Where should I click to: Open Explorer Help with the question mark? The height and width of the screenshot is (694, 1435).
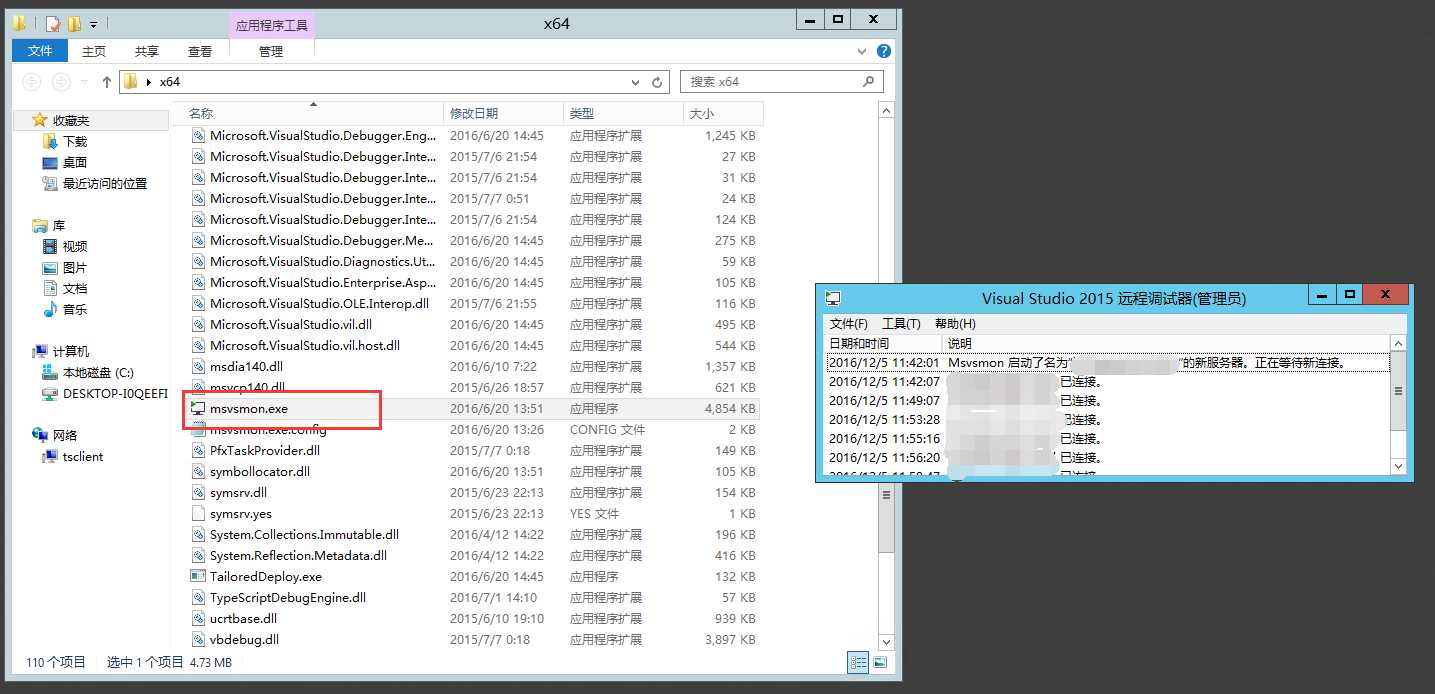(x=883, y=51)
